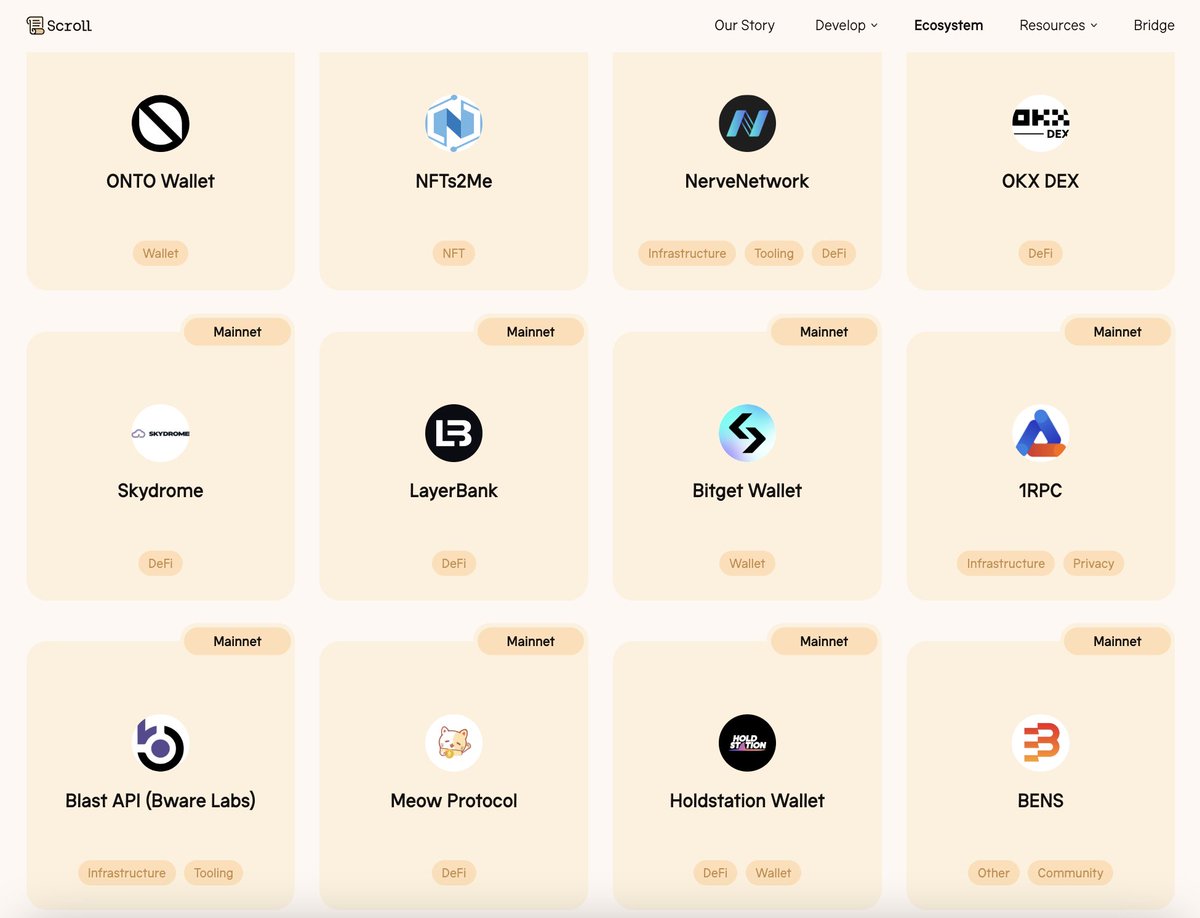Click Blast API (Bware Labs) title
Screen dimensions: 1200x918
pyautogui.click(x=160, y=801)
